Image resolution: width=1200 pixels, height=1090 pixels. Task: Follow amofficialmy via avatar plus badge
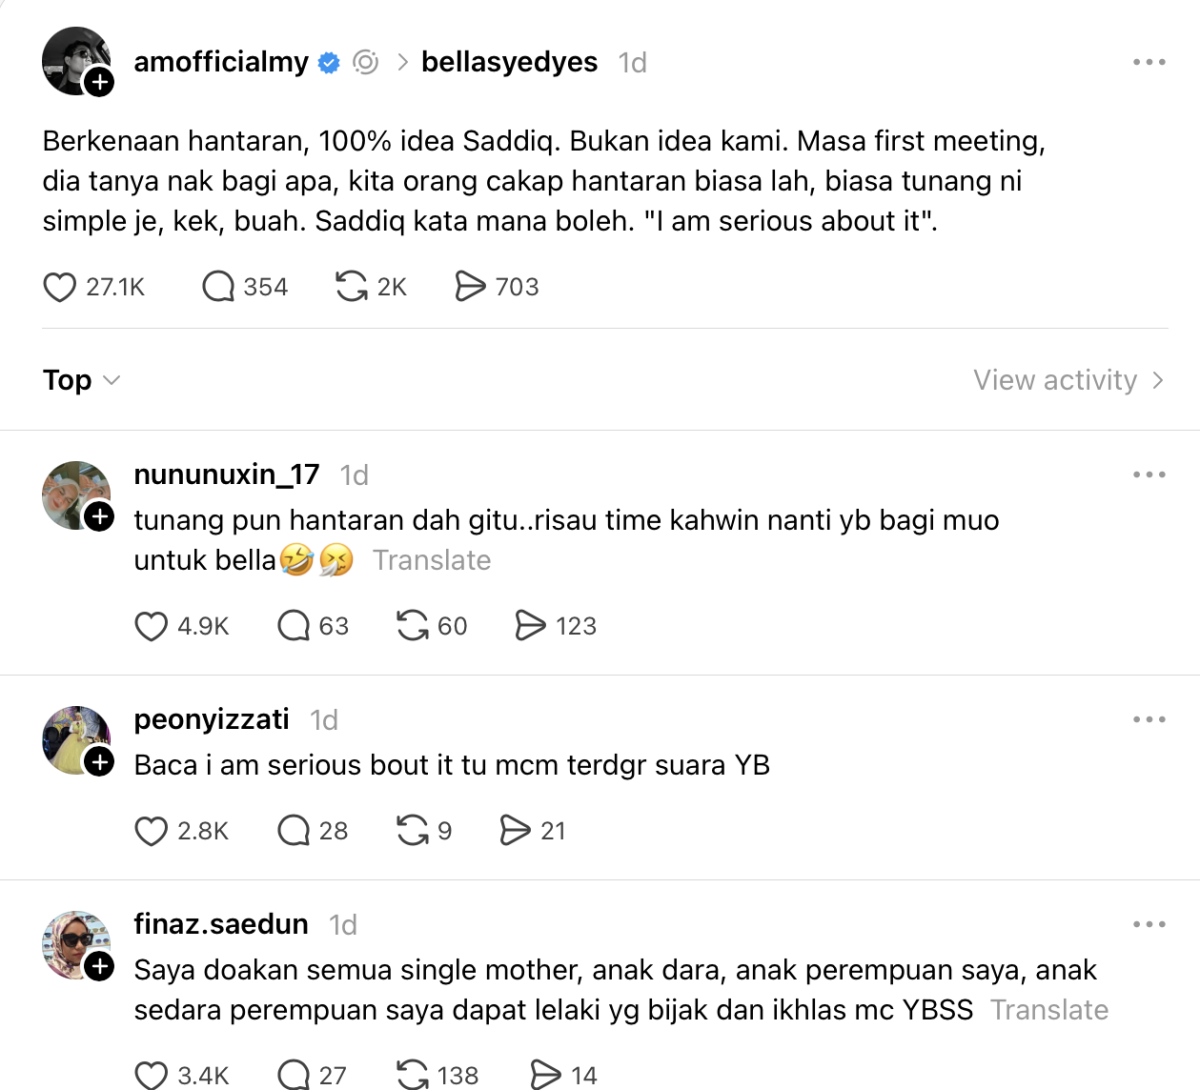99,82
